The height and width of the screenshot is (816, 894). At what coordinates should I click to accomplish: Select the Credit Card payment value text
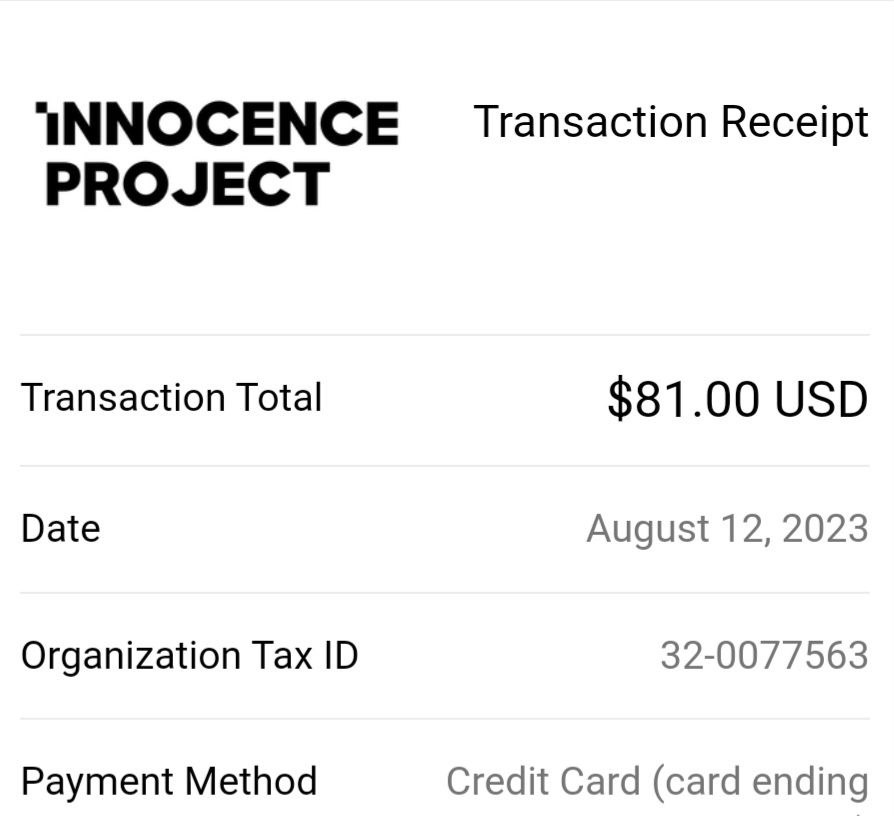coord(657,782)
